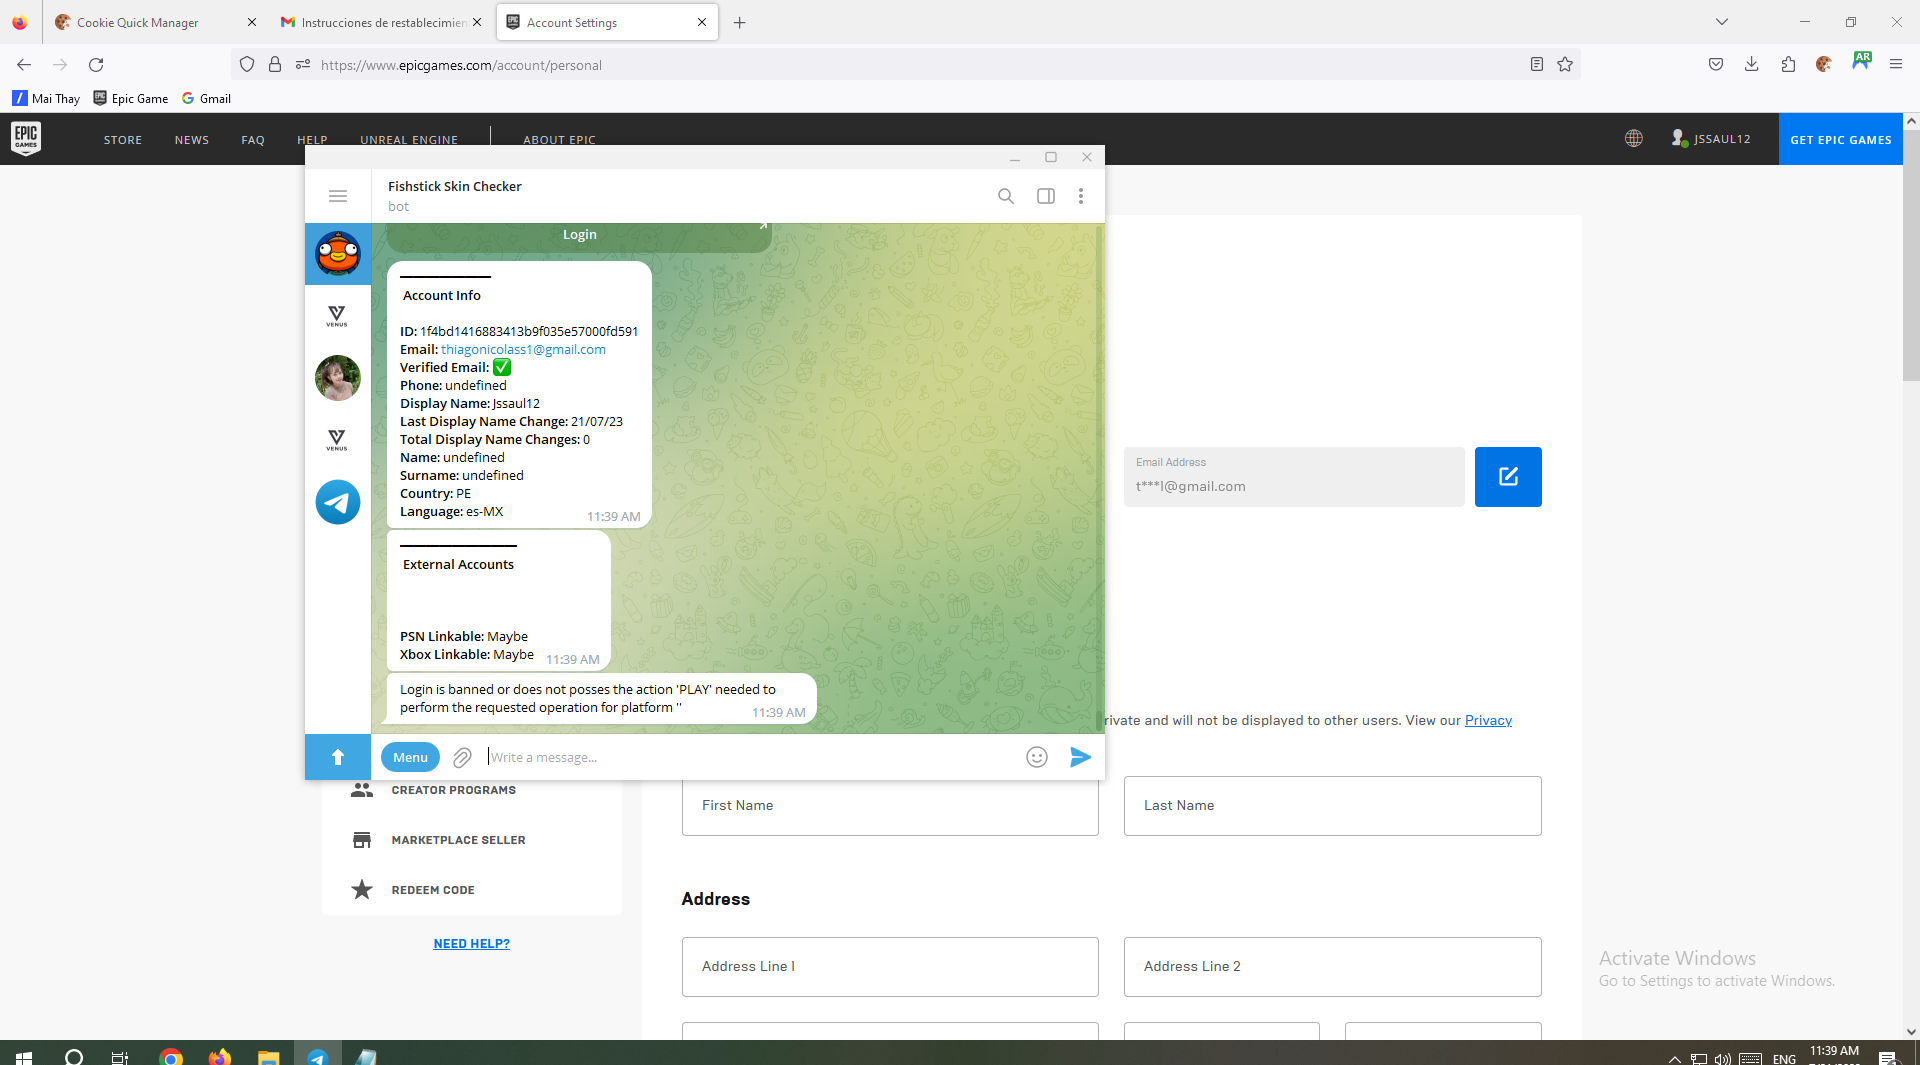The width and height of the screenshot is (1920, 1065).
Task: Open MARKETPLACE SELLER in account sidebar
Action: (458, 840)
